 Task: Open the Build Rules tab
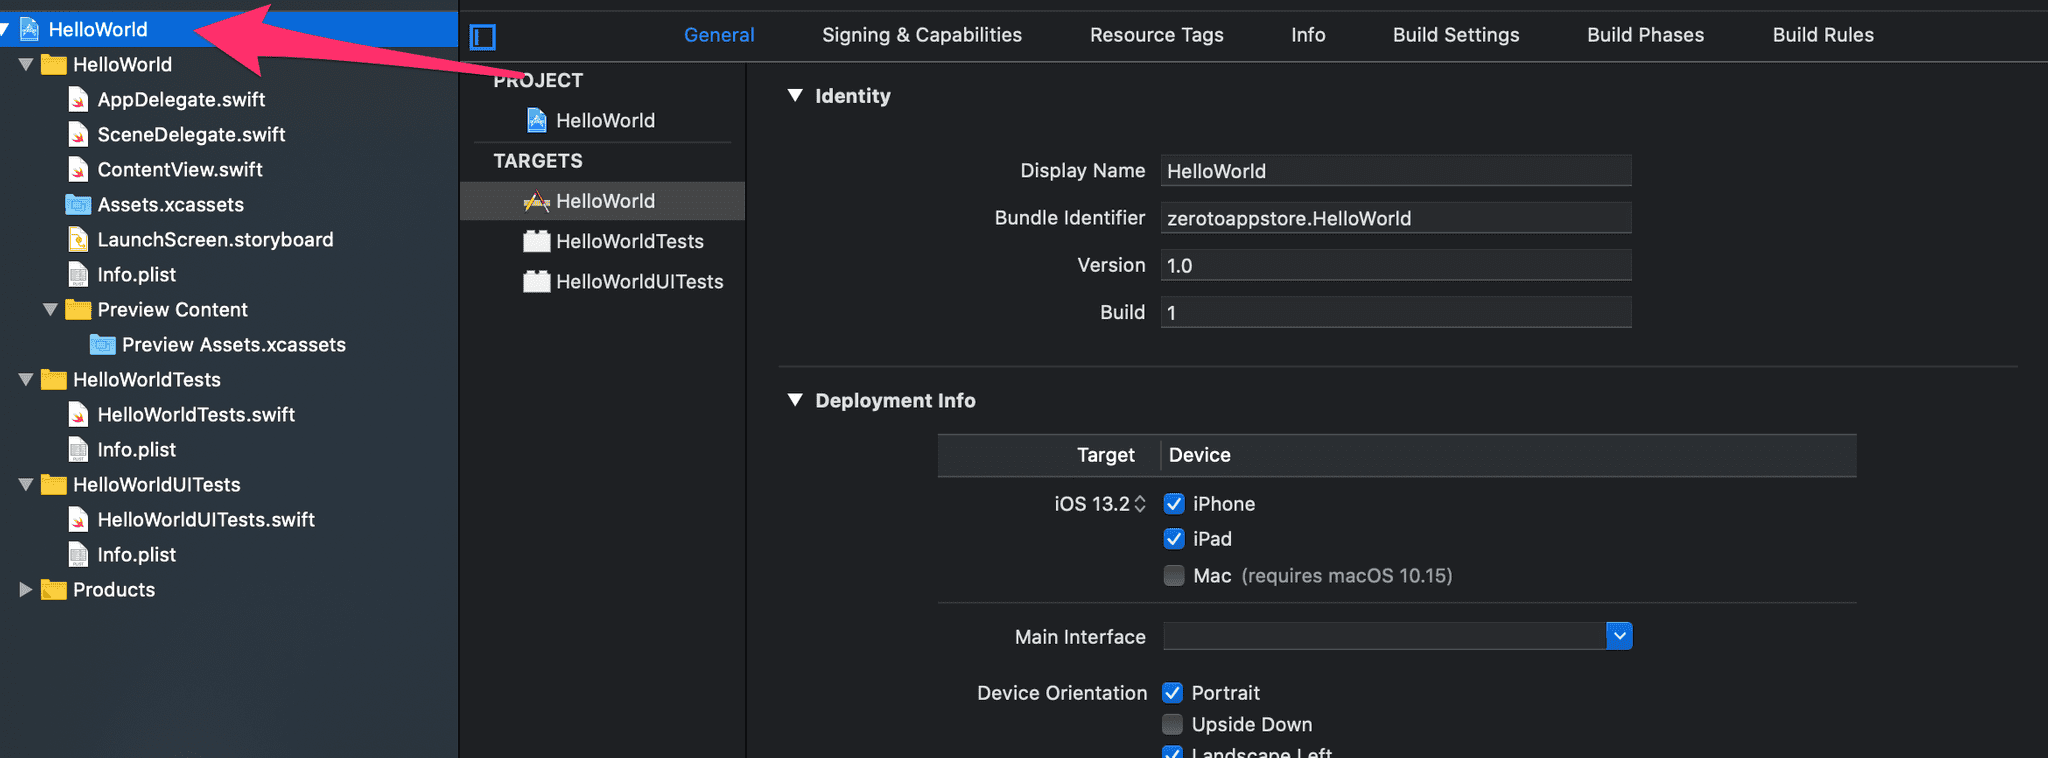[1823, 35]
